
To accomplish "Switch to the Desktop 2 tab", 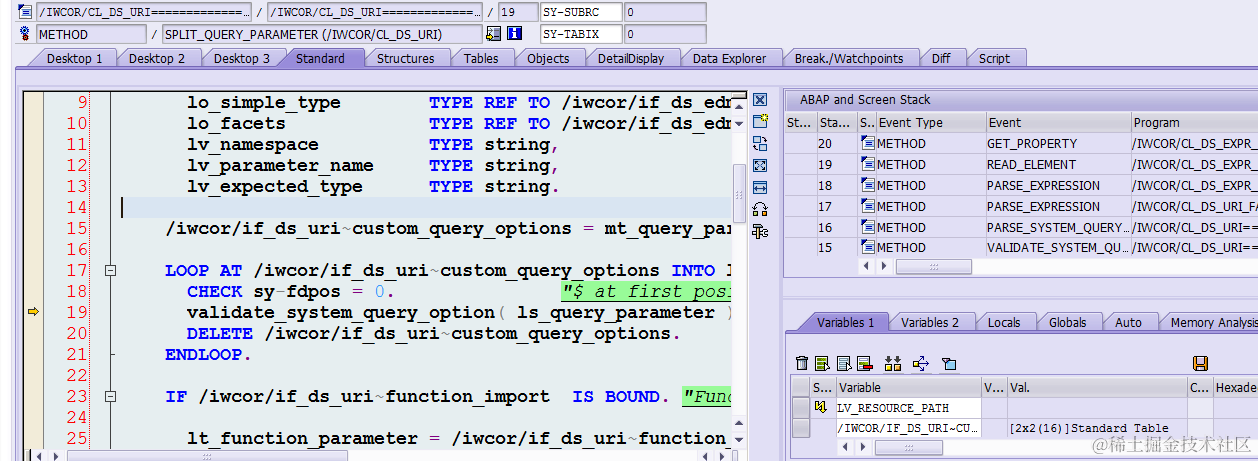I will point(157,58).
